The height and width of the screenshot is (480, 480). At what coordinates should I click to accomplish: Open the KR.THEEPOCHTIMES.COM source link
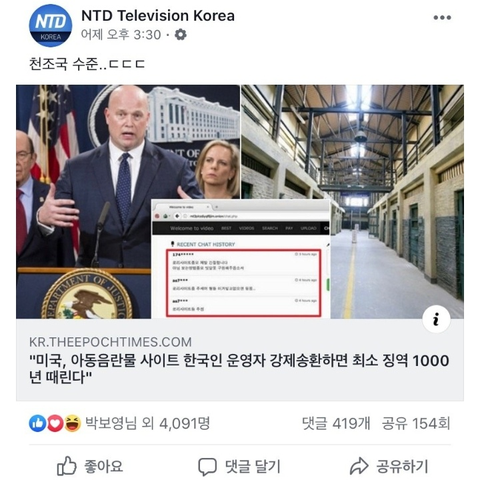pyautogui.click(x=110, y=342)
